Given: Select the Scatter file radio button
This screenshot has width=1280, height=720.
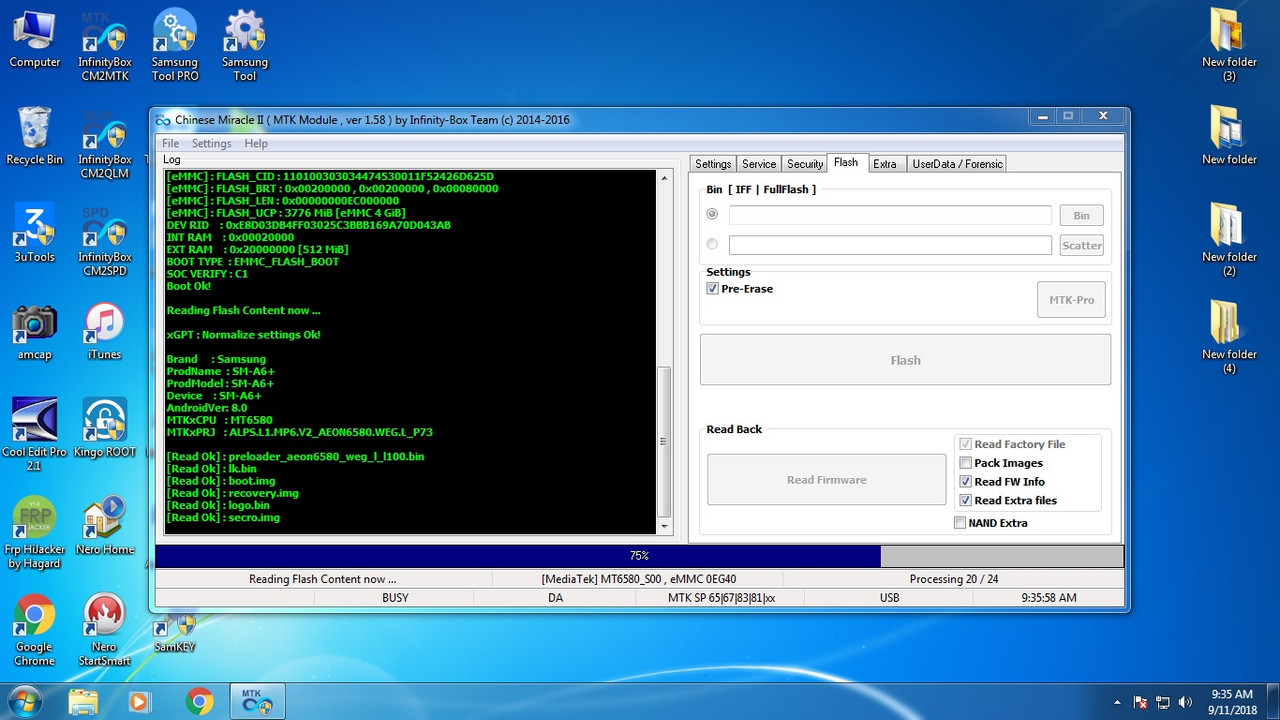Looking at the screenshot, I should 712,244.
